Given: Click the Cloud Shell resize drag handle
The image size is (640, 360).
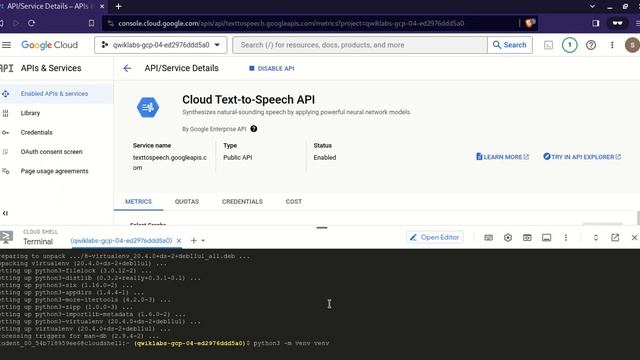Looking at the screenshot, I should (322, 228).
